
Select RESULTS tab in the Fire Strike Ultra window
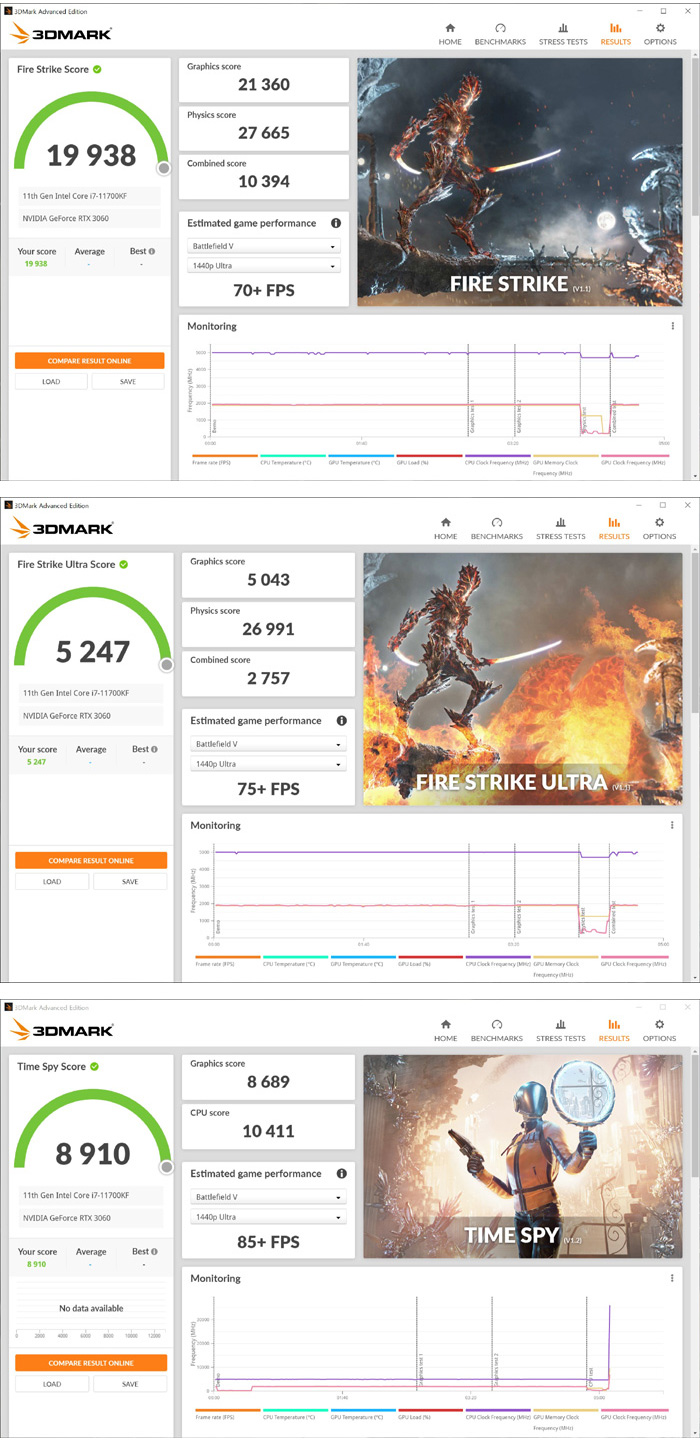pos(614,528)
